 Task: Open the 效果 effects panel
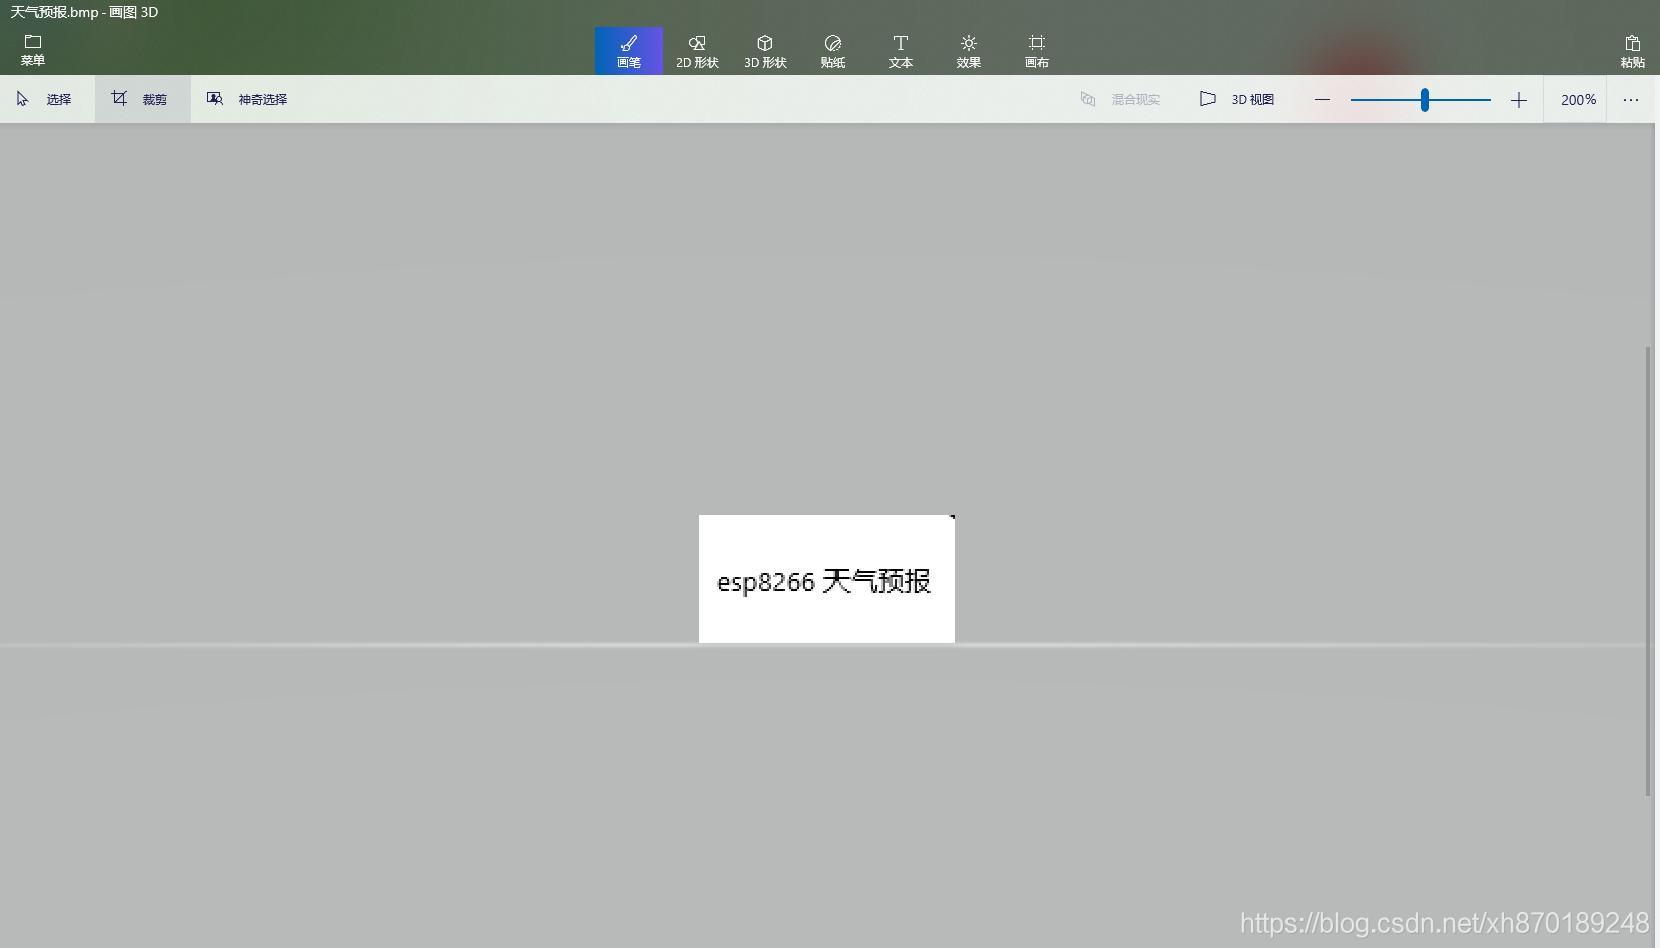[x=969, y=50]
